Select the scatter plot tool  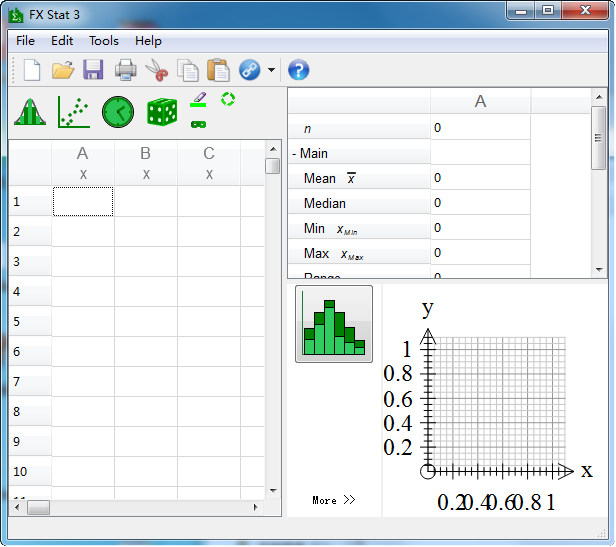74,111
